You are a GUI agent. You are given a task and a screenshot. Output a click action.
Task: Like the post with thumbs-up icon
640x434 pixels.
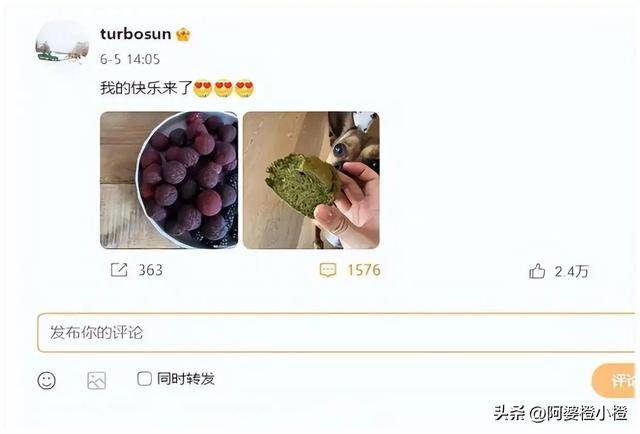[537, 271]
